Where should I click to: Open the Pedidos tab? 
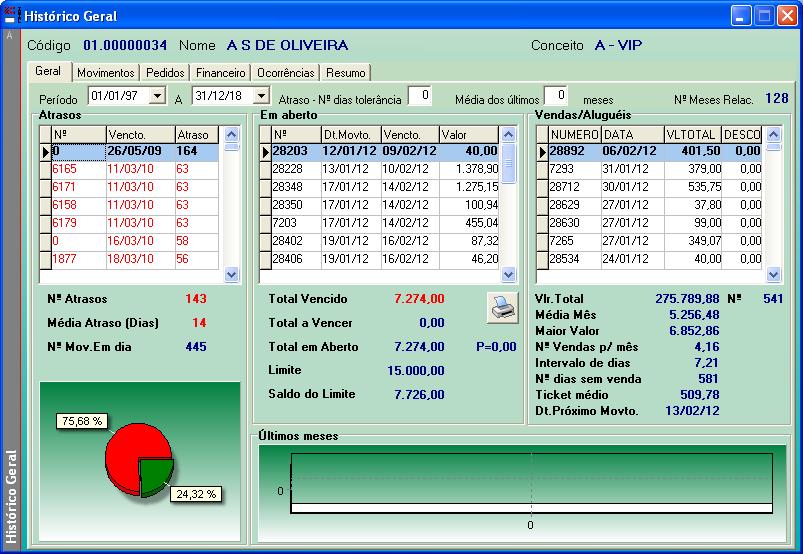(165, 73)
